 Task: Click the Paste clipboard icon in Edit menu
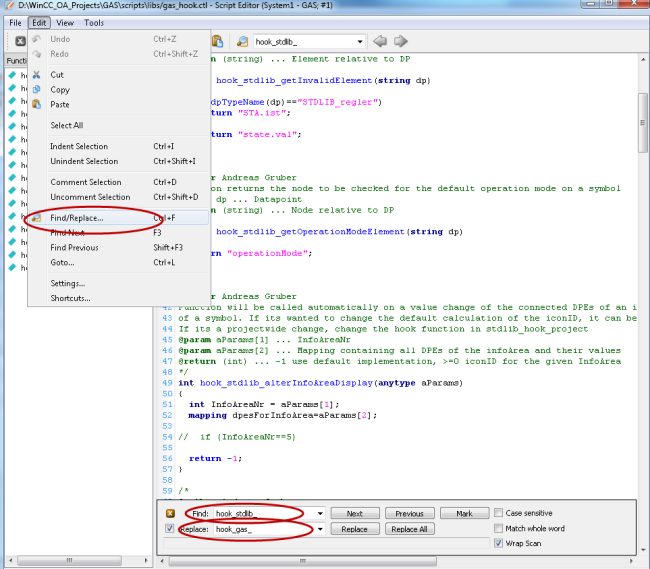tap(37, 105)
